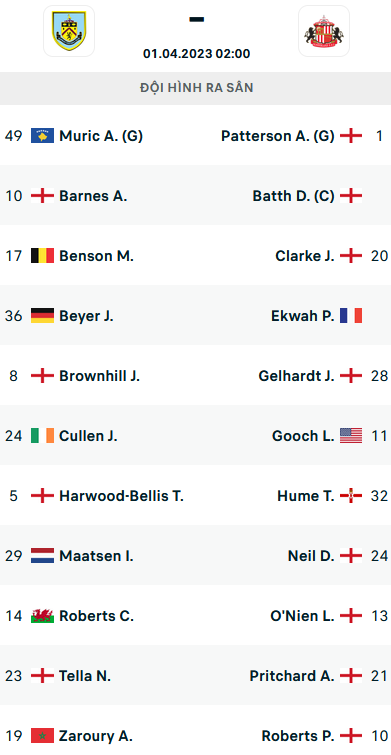Open Harwood-Bellis T. player page
The width and height of the screenshot is (391, 755).
point(121,496)
